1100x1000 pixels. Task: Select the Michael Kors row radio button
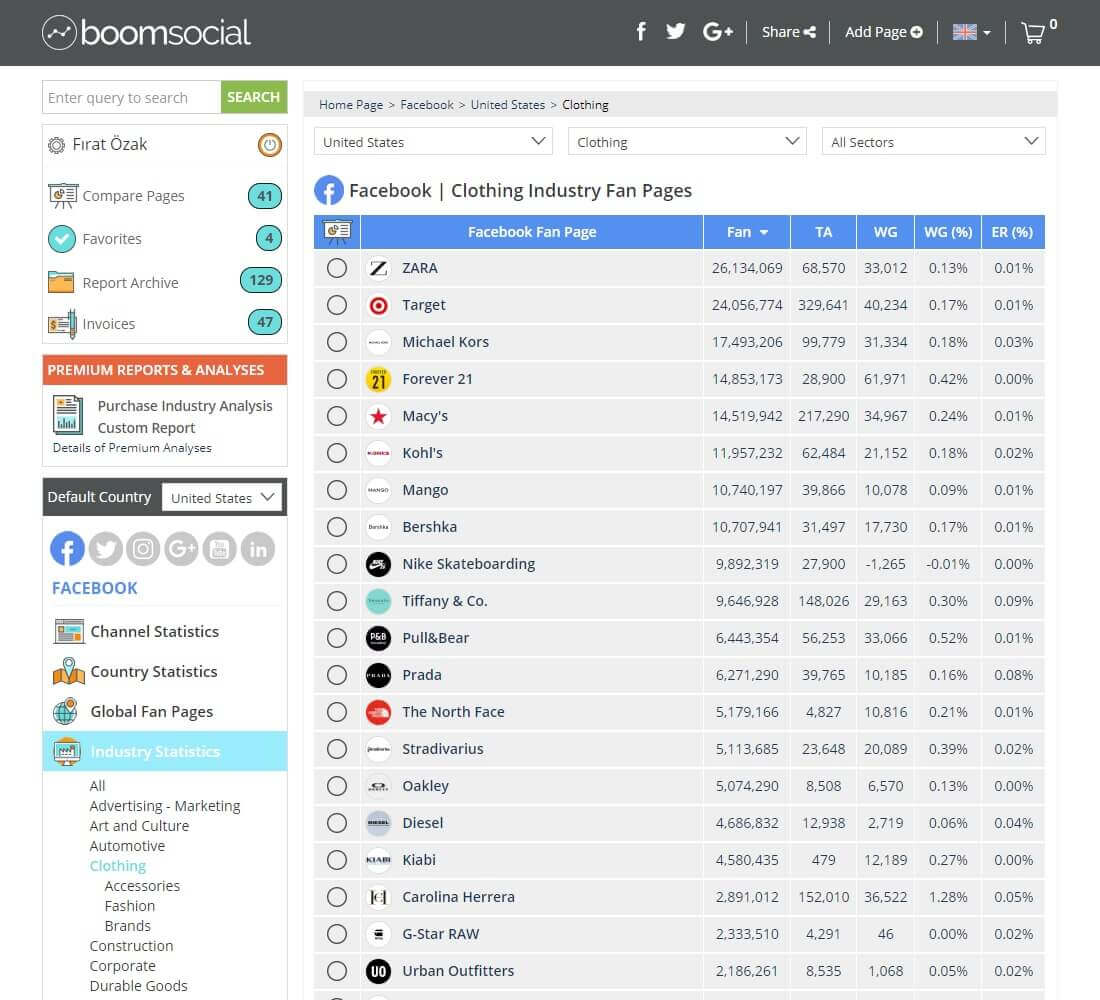[x=337, y=342]
